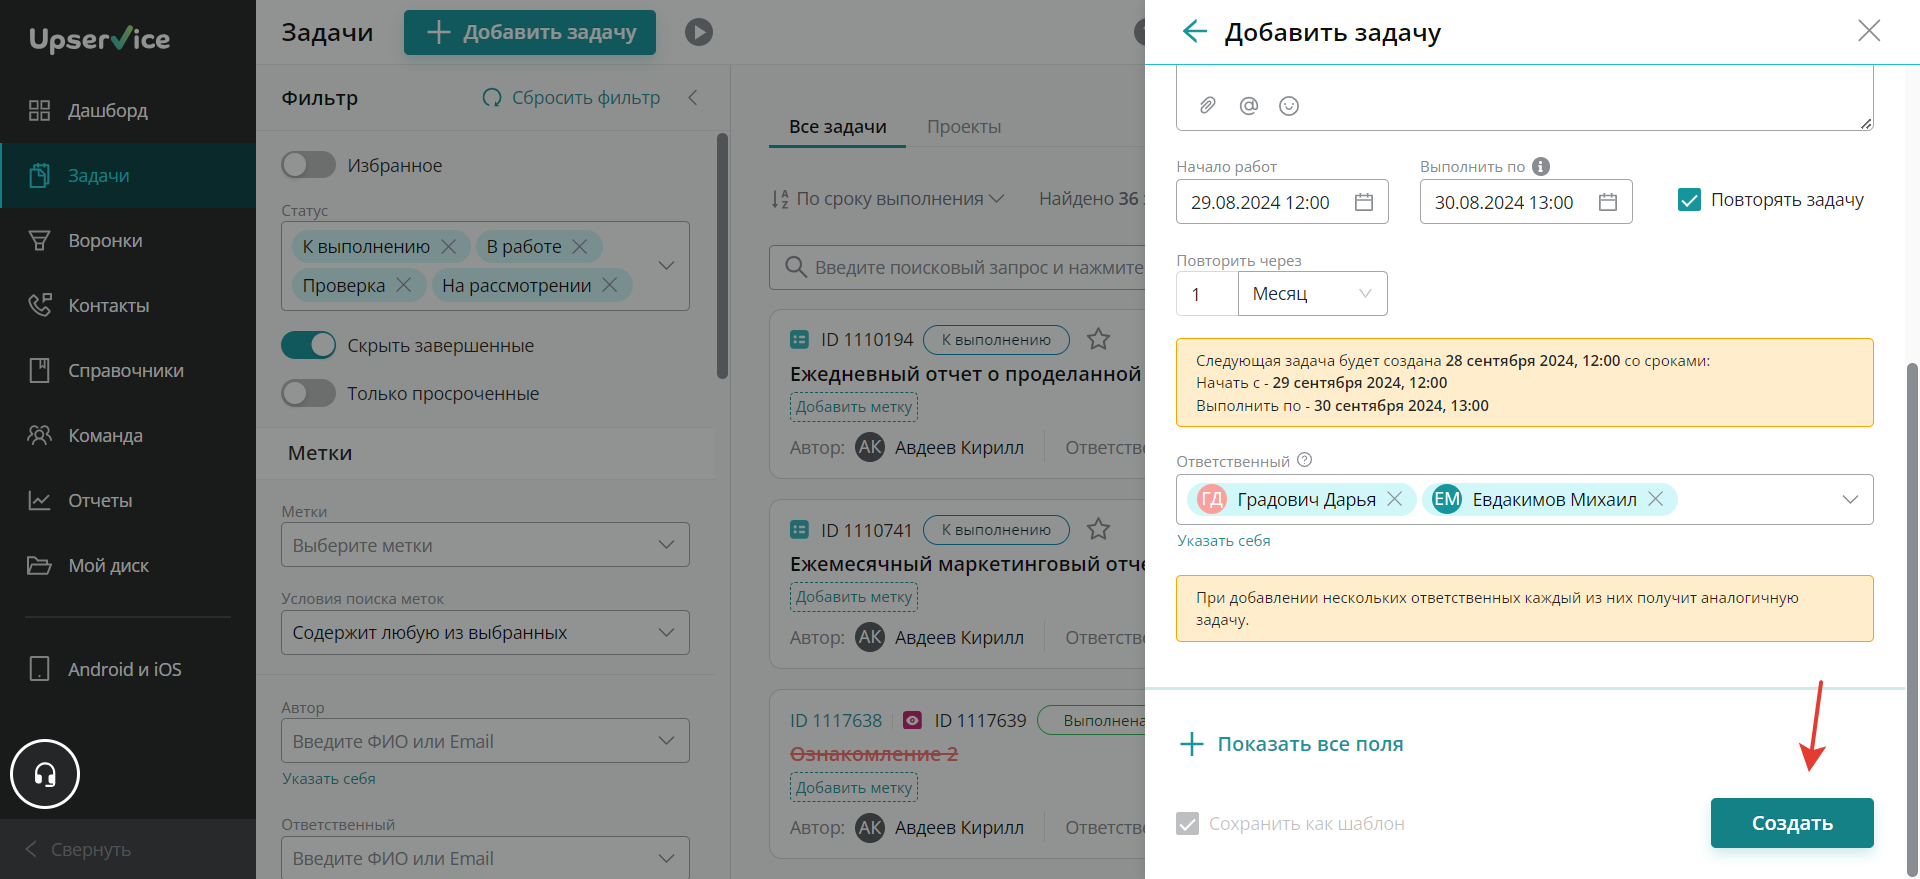Toggle the Избранное filter switch
The image size is (1920, 879).
pos(308,165)
